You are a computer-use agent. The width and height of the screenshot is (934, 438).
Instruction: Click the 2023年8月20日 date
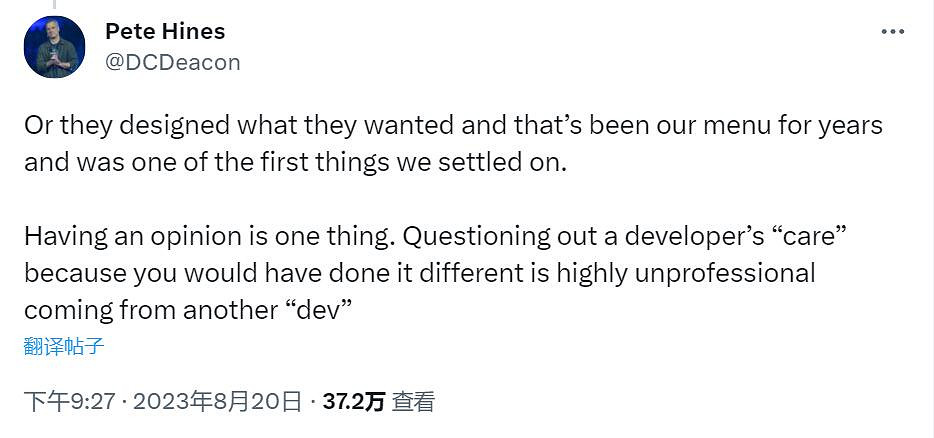point(217,402)
